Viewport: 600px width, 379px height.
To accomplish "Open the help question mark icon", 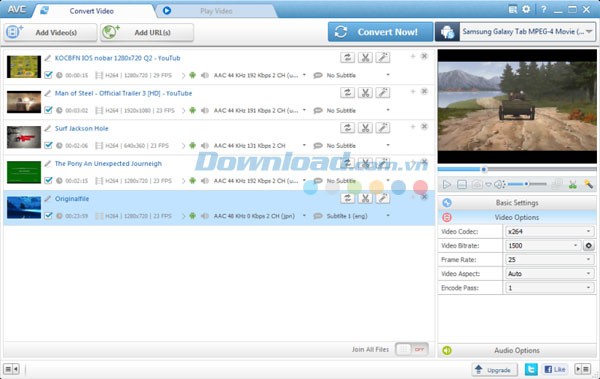I will pos(543,10).
